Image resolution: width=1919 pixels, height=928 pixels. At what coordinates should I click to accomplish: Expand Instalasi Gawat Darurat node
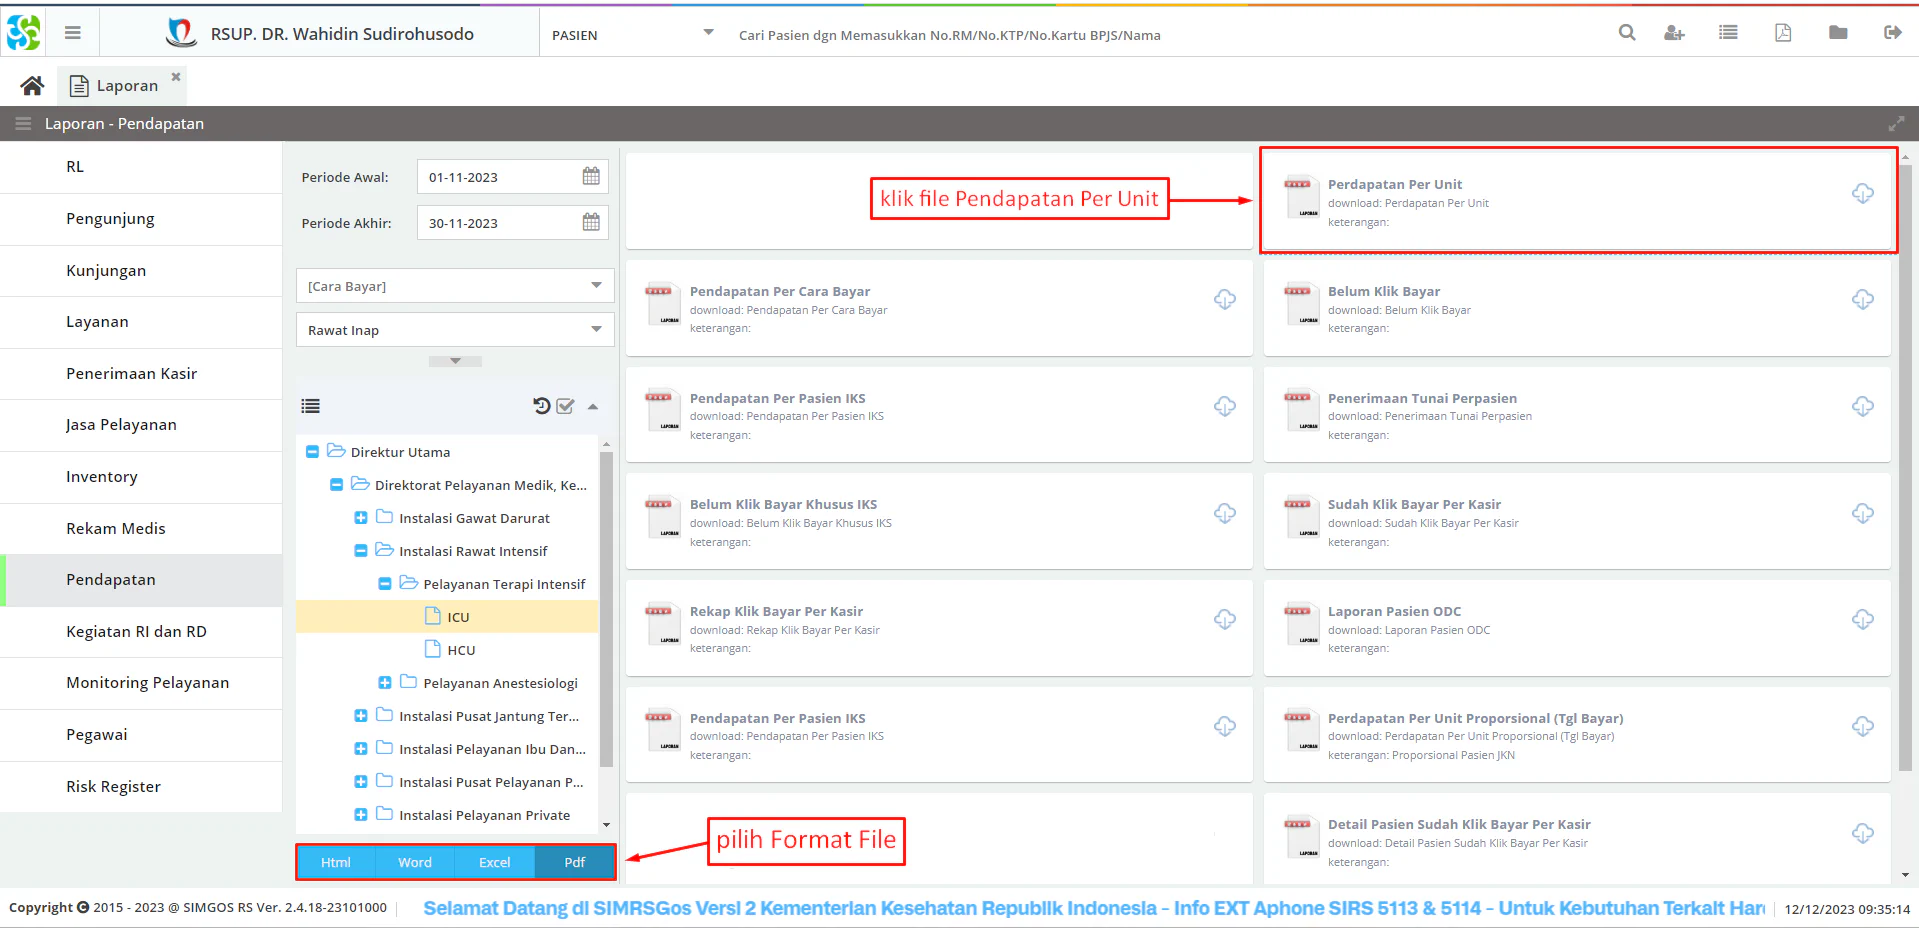pos(360,518)
